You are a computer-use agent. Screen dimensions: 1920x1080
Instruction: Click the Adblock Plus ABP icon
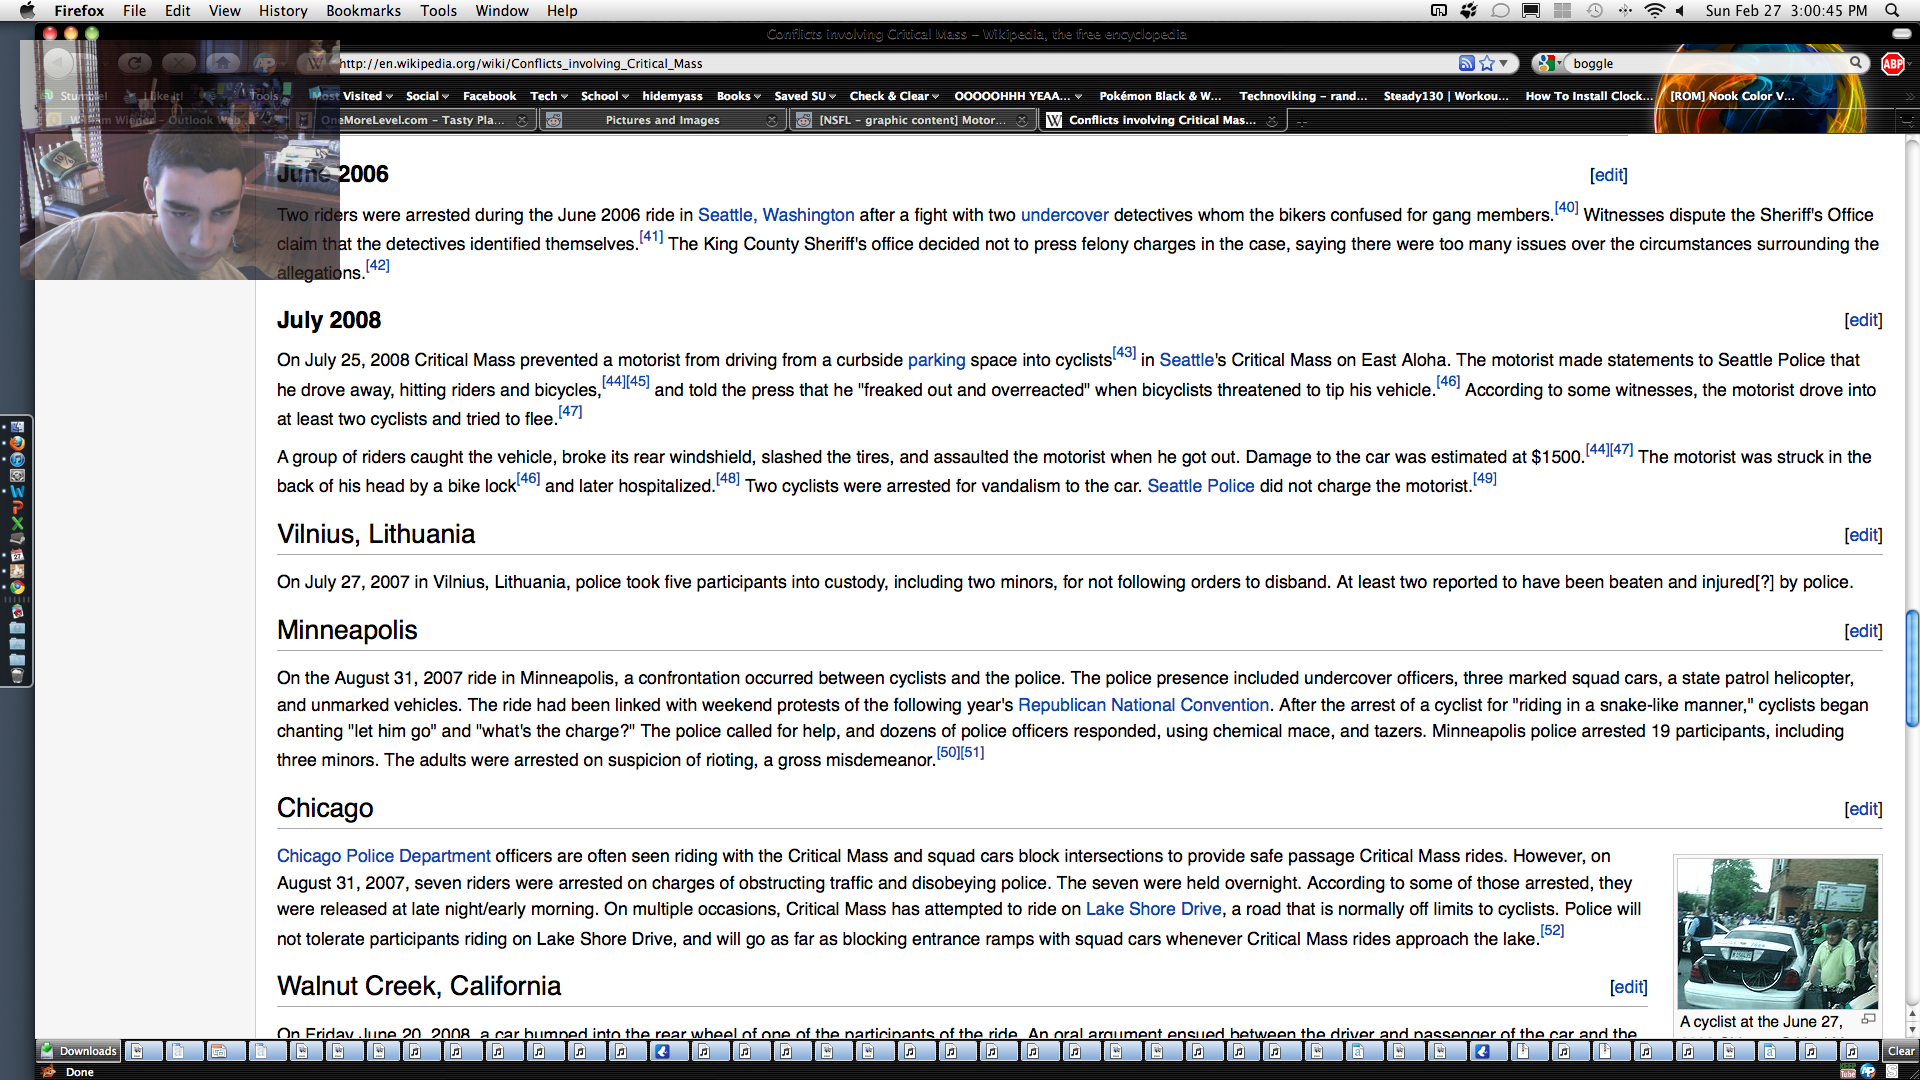click(1892, 64)
